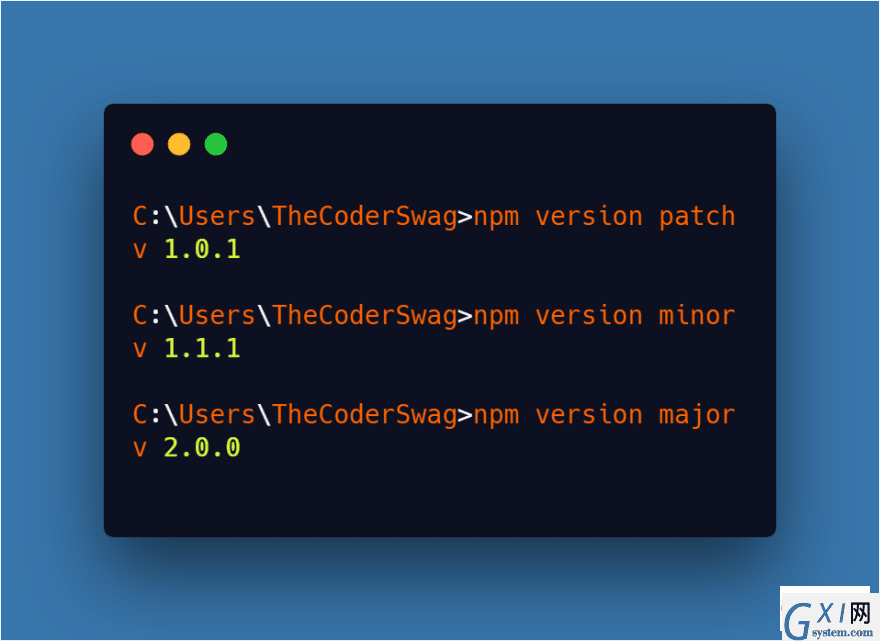Select the 'npm version patch' command text
The height and width of the screenshot is (641, 880).
pos(604,218)
